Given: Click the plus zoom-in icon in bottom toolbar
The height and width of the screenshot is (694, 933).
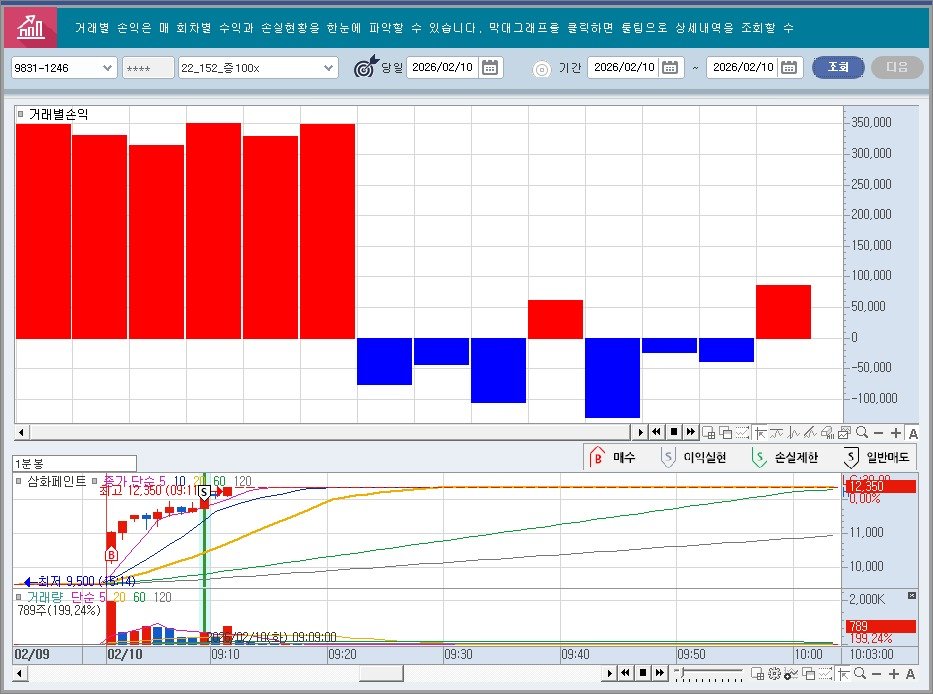Looking at the screenshot, I should (x=894, y=674).
